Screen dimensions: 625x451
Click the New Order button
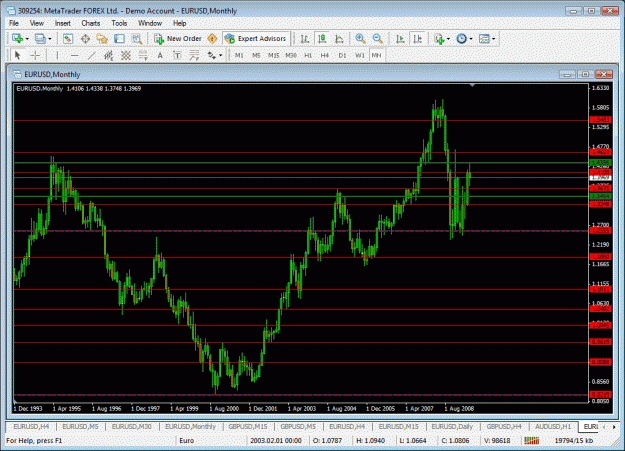tap(178, 39)
